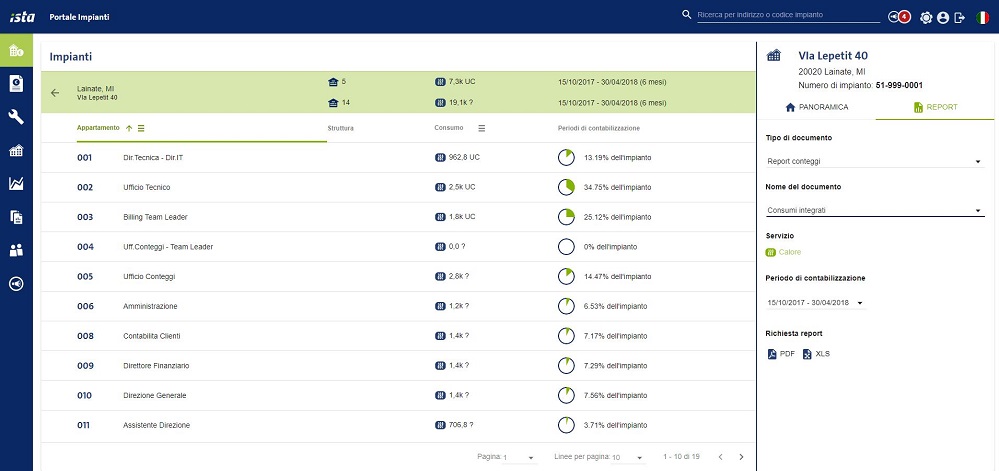Download the report as PDF
This screenshot has width=999, height=471.
click(781, 354)
